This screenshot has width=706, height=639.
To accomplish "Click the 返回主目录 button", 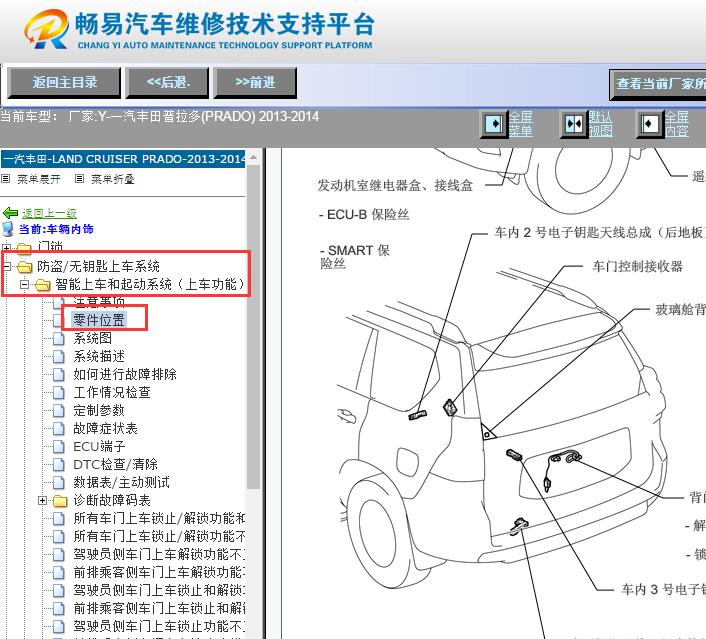I will [64, 82].
